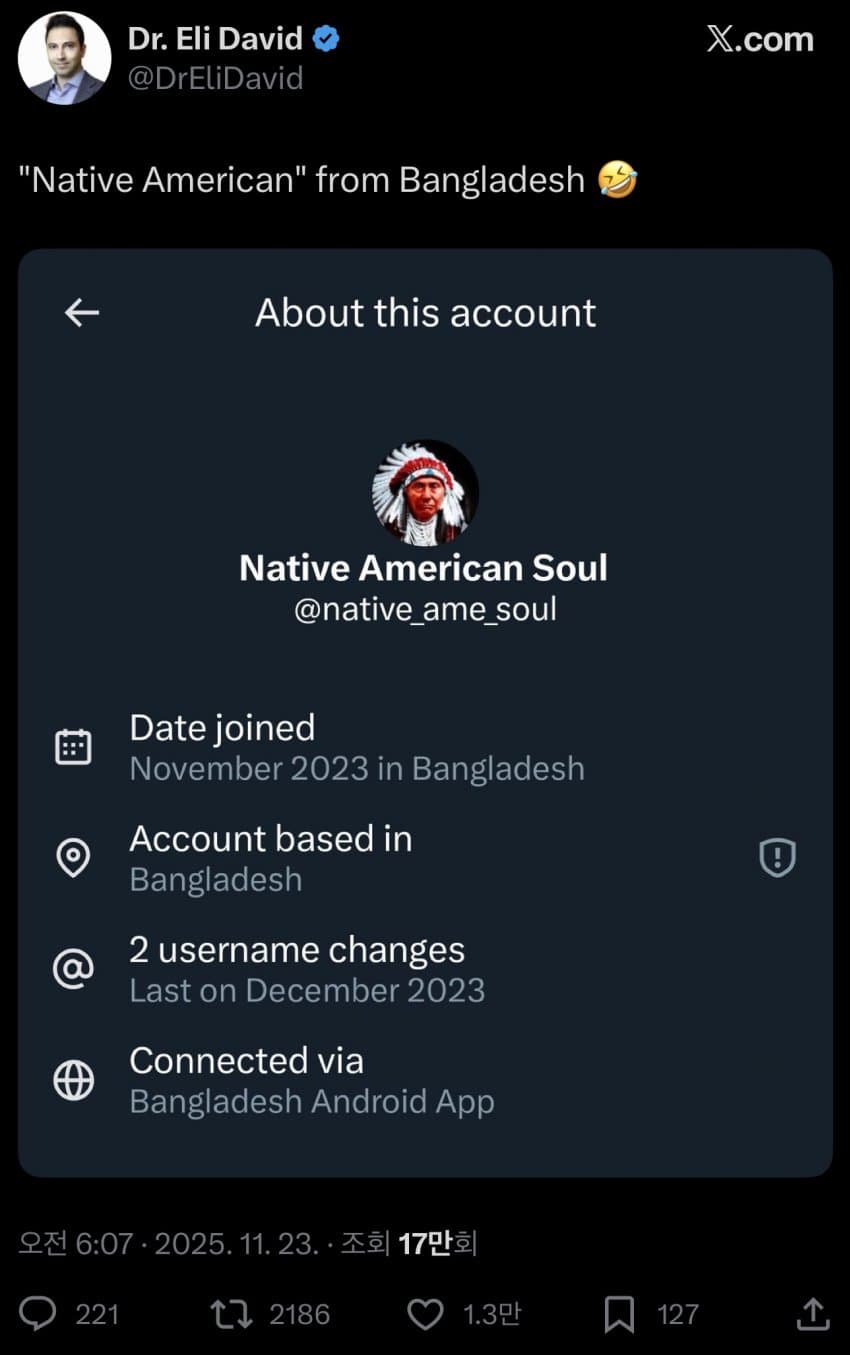Click the blue verified badge
Screen dimensions: 850x1355
326,39
